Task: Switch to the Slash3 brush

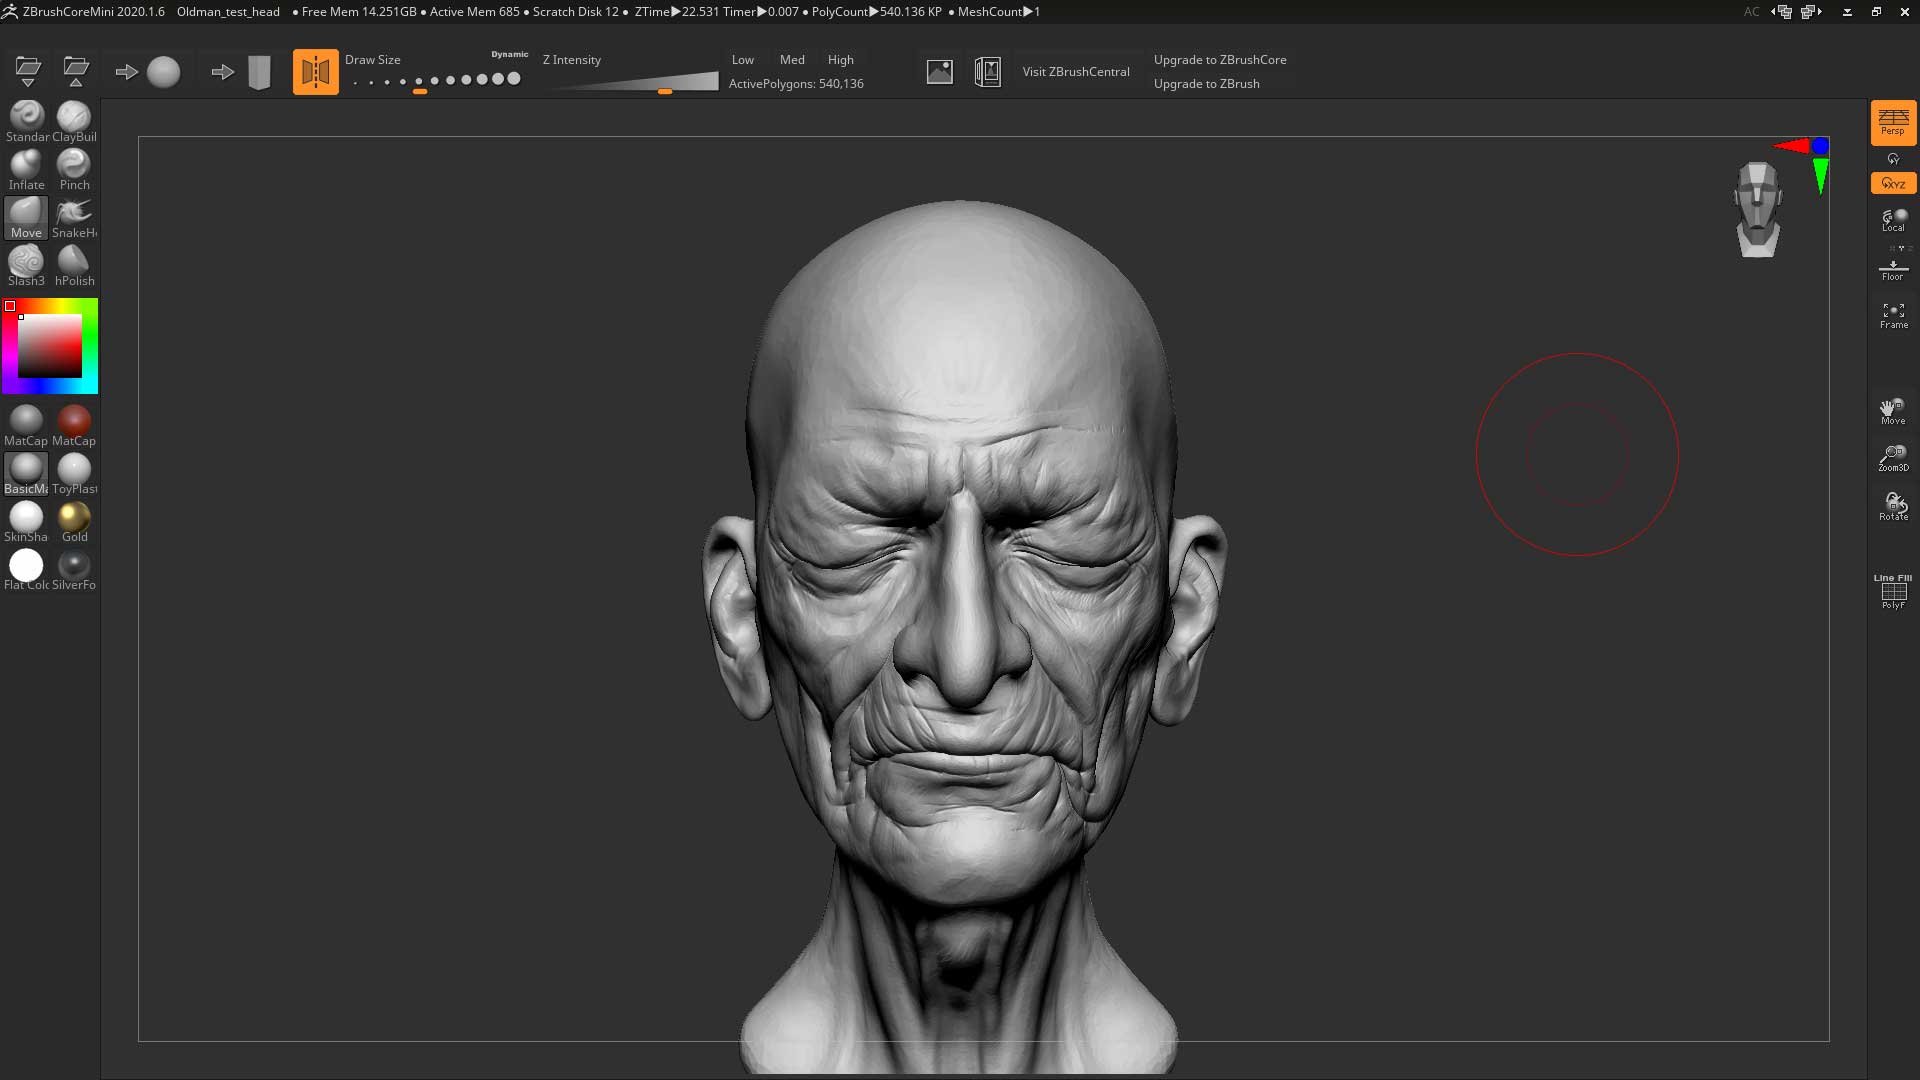Action: [x=27, y=266]
